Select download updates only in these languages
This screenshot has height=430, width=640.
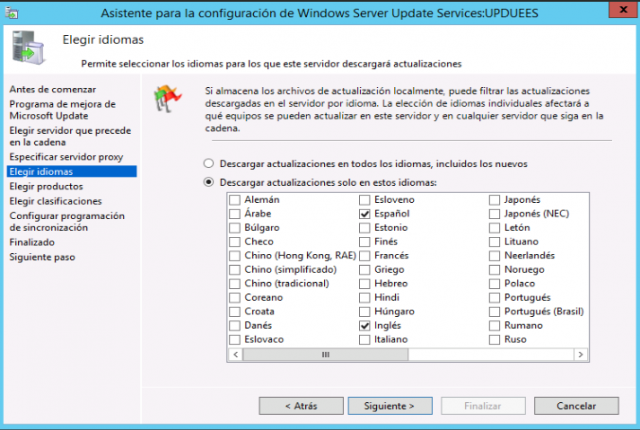(209, 182)
